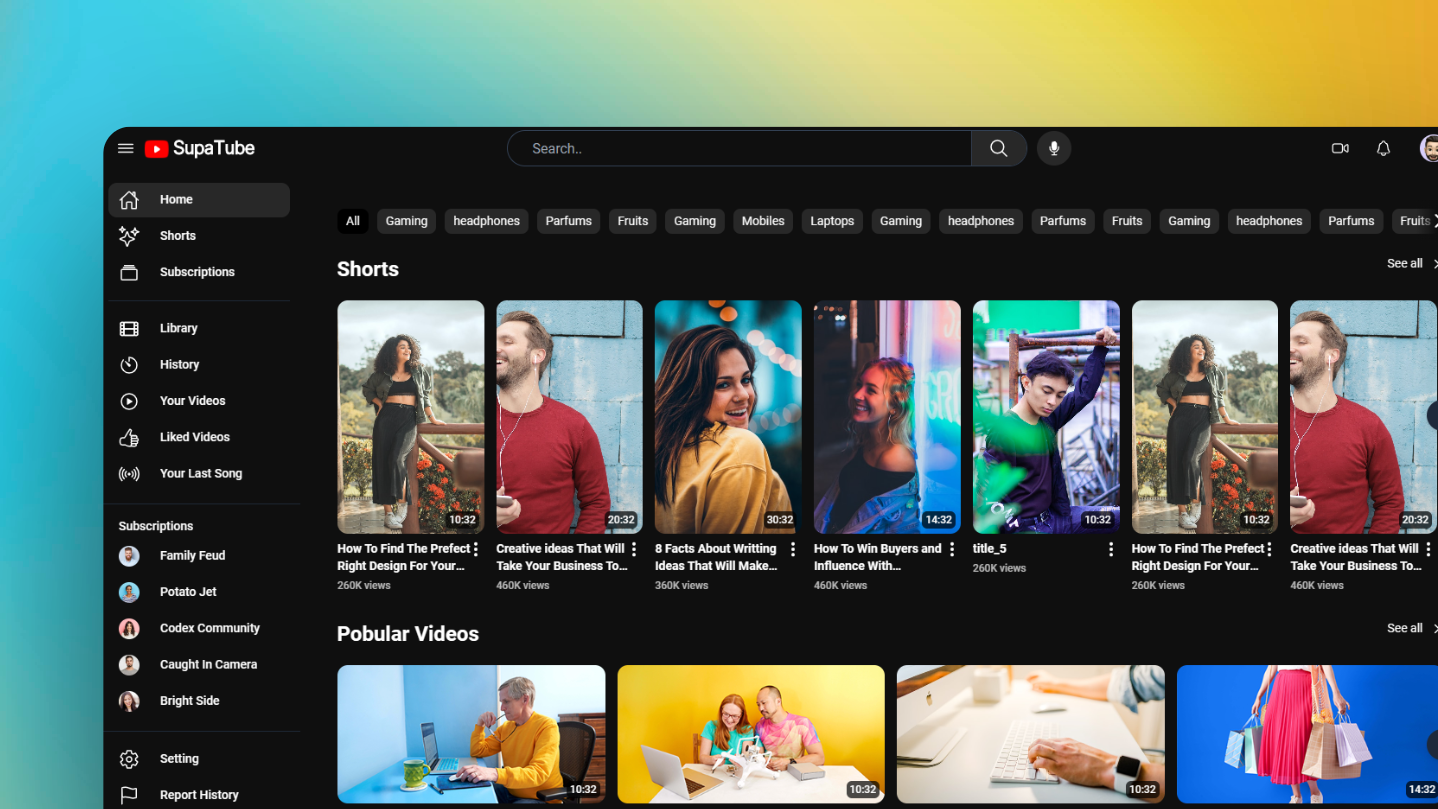Select the Laptops category chip
The width and height of the screenshot is (1438, 809).
[831, 221]
